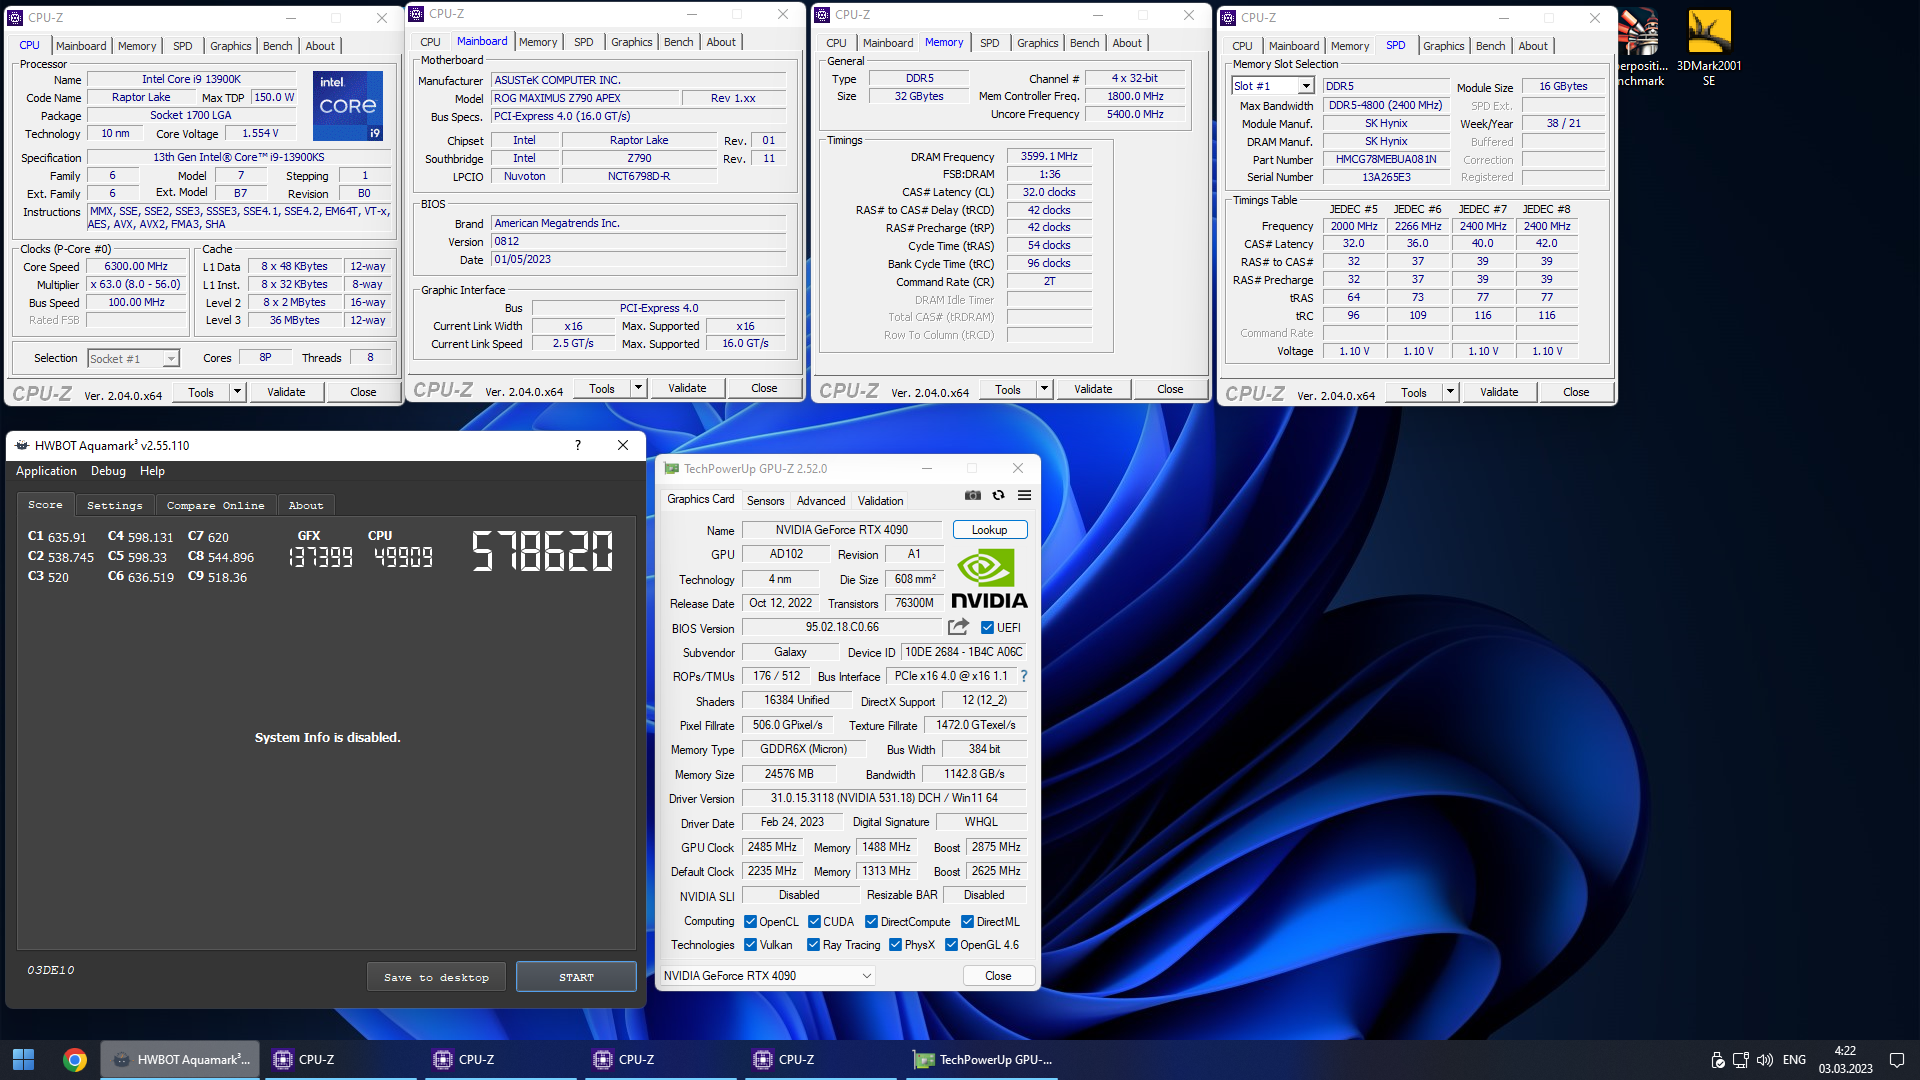Image resolution: width=1920 pixels, height=1080 pixels.
Task: Open Graphics tab in Mainboard CPU-Z window
Action: pyautogui.click(x=632, y=42)
